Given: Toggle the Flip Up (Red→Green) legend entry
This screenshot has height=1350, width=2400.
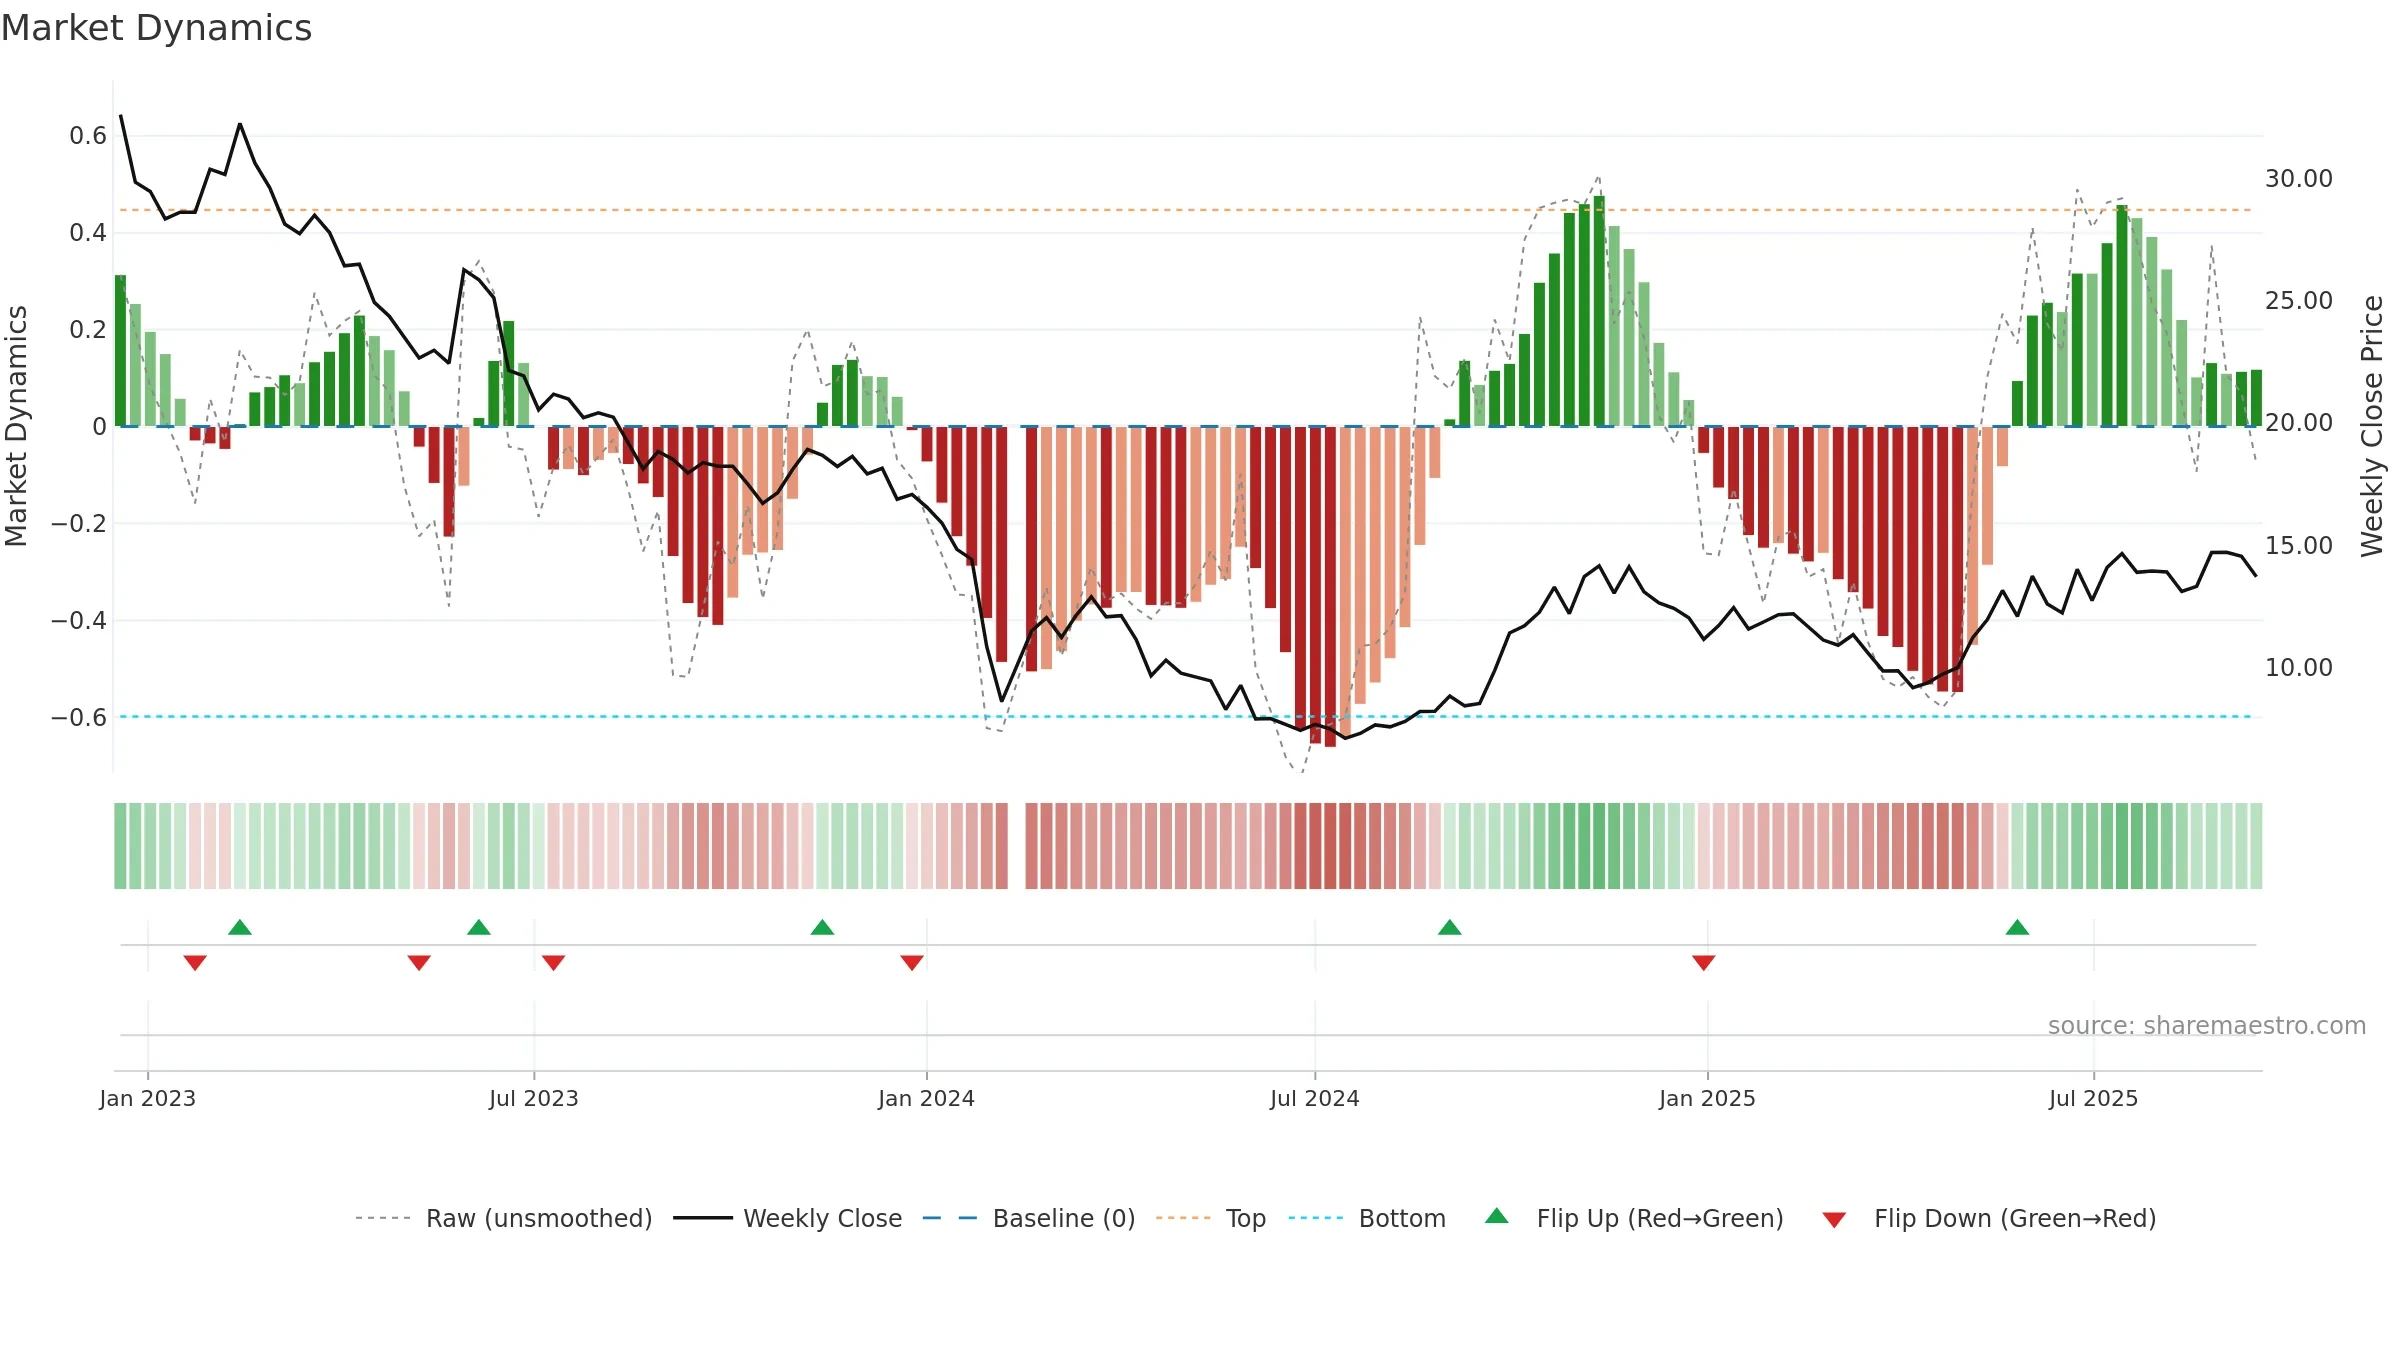Looking at the screenshot, I should click(x=1634, y=1218).
